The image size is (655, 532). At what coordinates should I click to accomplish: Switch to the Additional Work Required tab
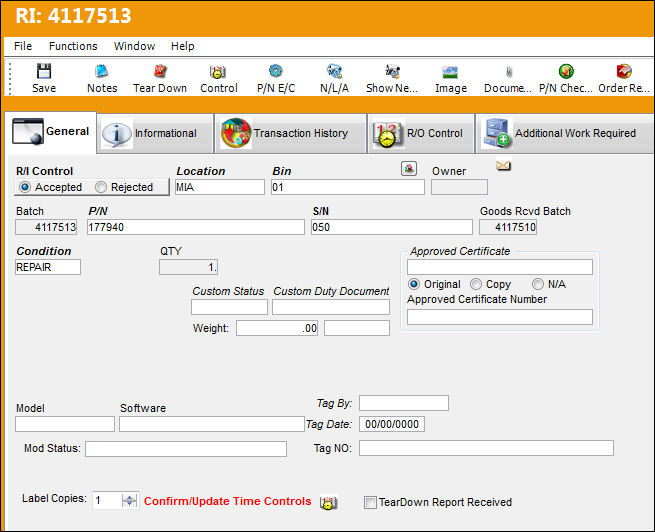[x=565, y=134]
